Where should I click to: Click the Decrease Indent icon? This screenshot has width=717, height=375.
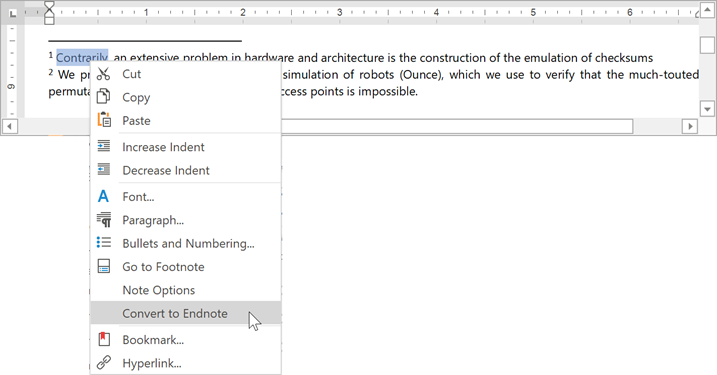click(x=104, y=170)
